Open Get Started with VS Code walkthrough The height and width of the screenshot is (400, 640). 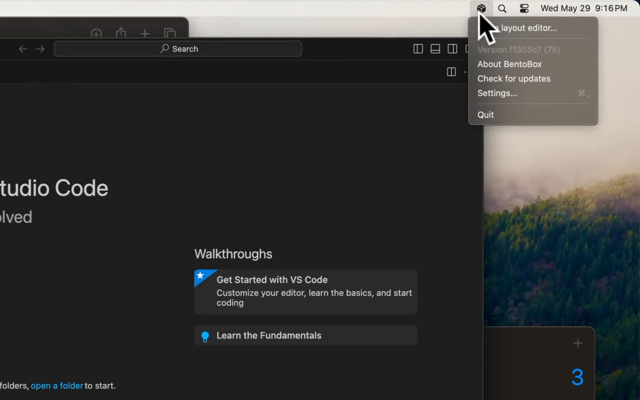[306, 292]
